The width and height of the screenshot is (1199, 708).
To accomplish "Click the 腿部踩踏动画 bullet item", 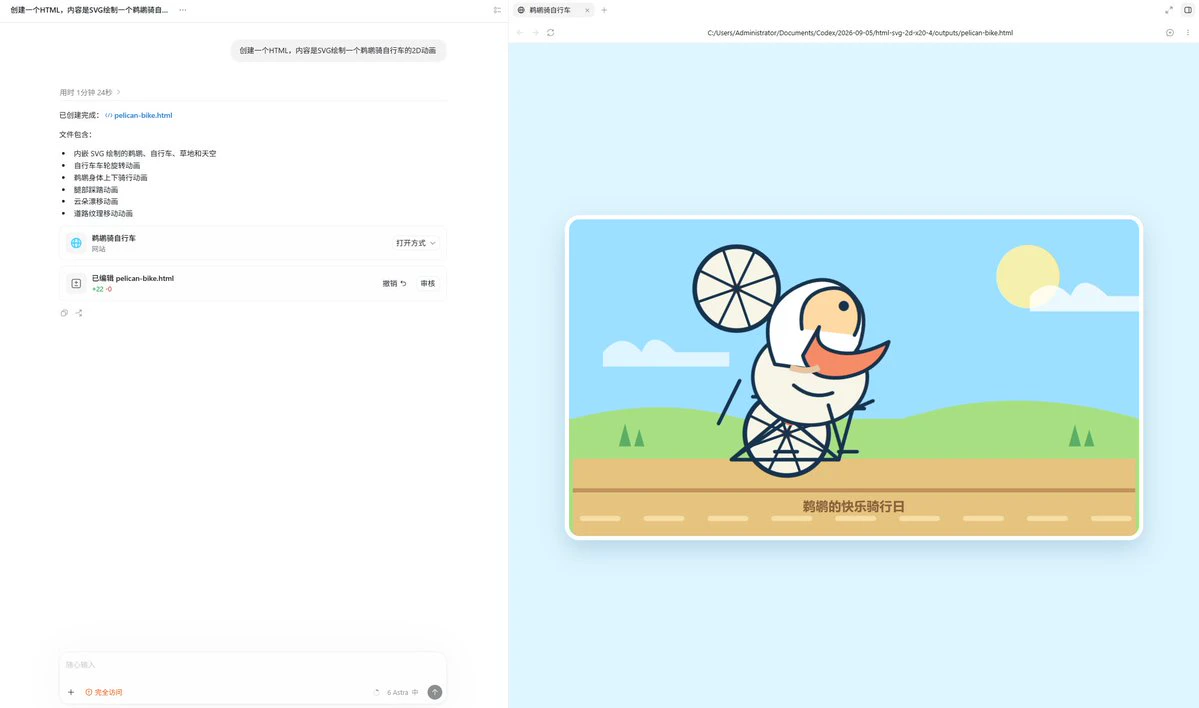I will coord(96,190).
